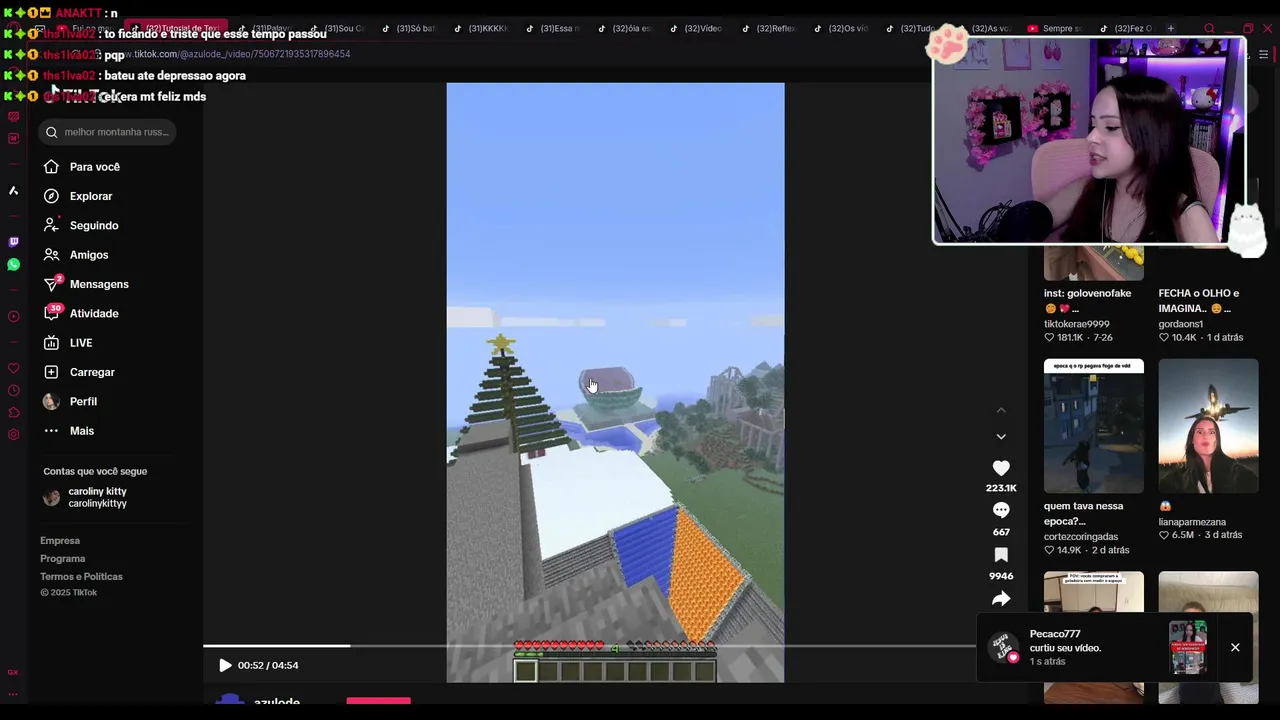Go to next video with down chevron
The width and height of the screenshot is (1280, 720).
click(x=1001, y=437)
